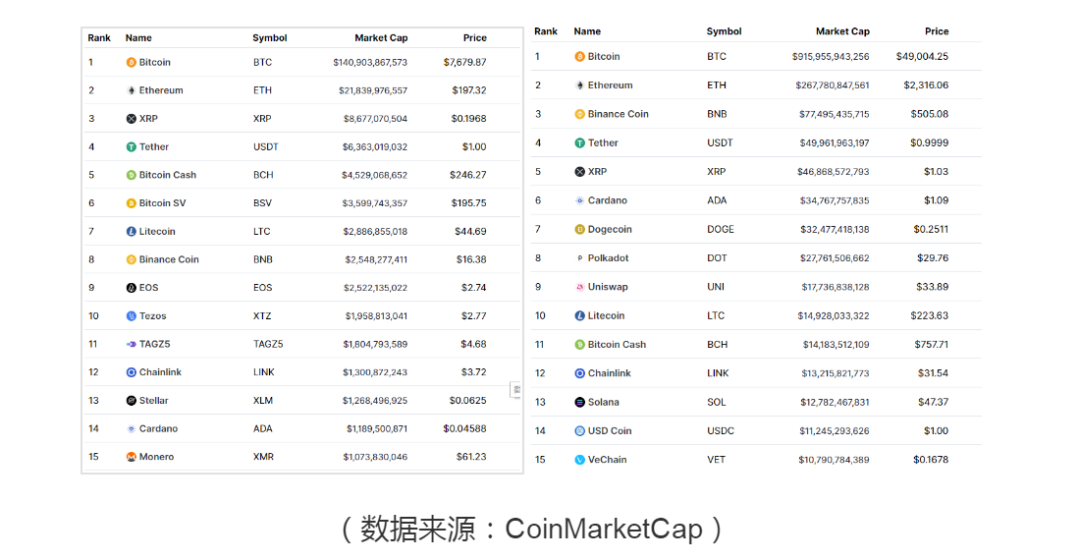The image size is (1080, 560).
Task: Click the Uniswap coin icon
Action: click(x=579, y=287)
